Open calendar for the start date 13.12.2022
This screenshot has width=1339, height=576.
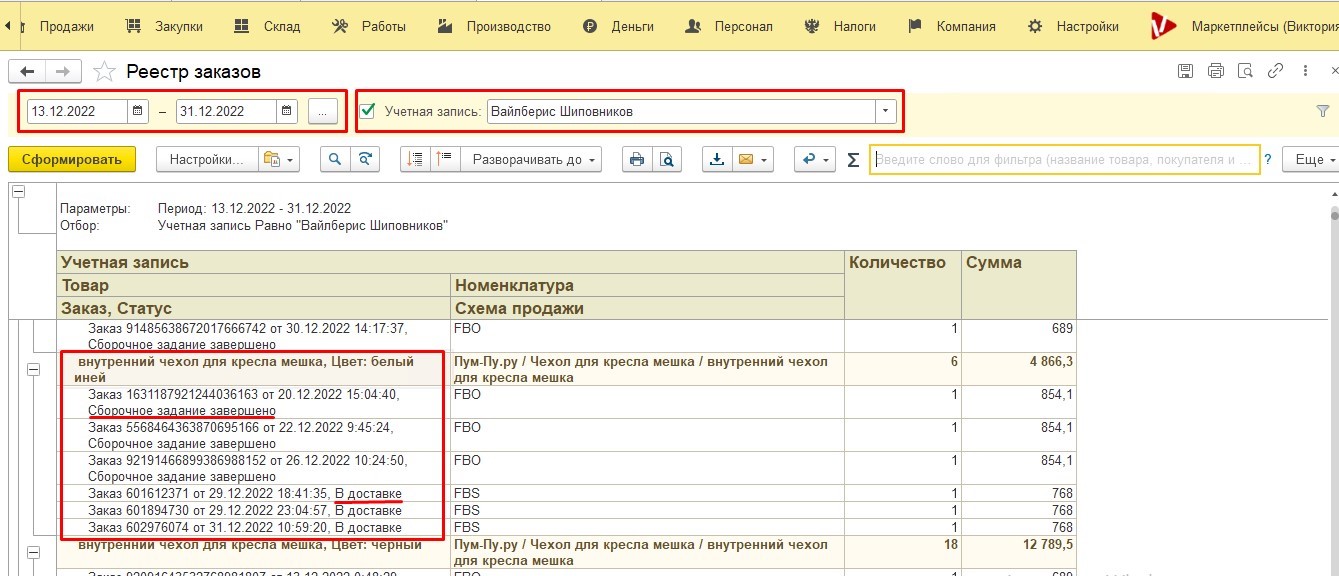tap(138, 111)
